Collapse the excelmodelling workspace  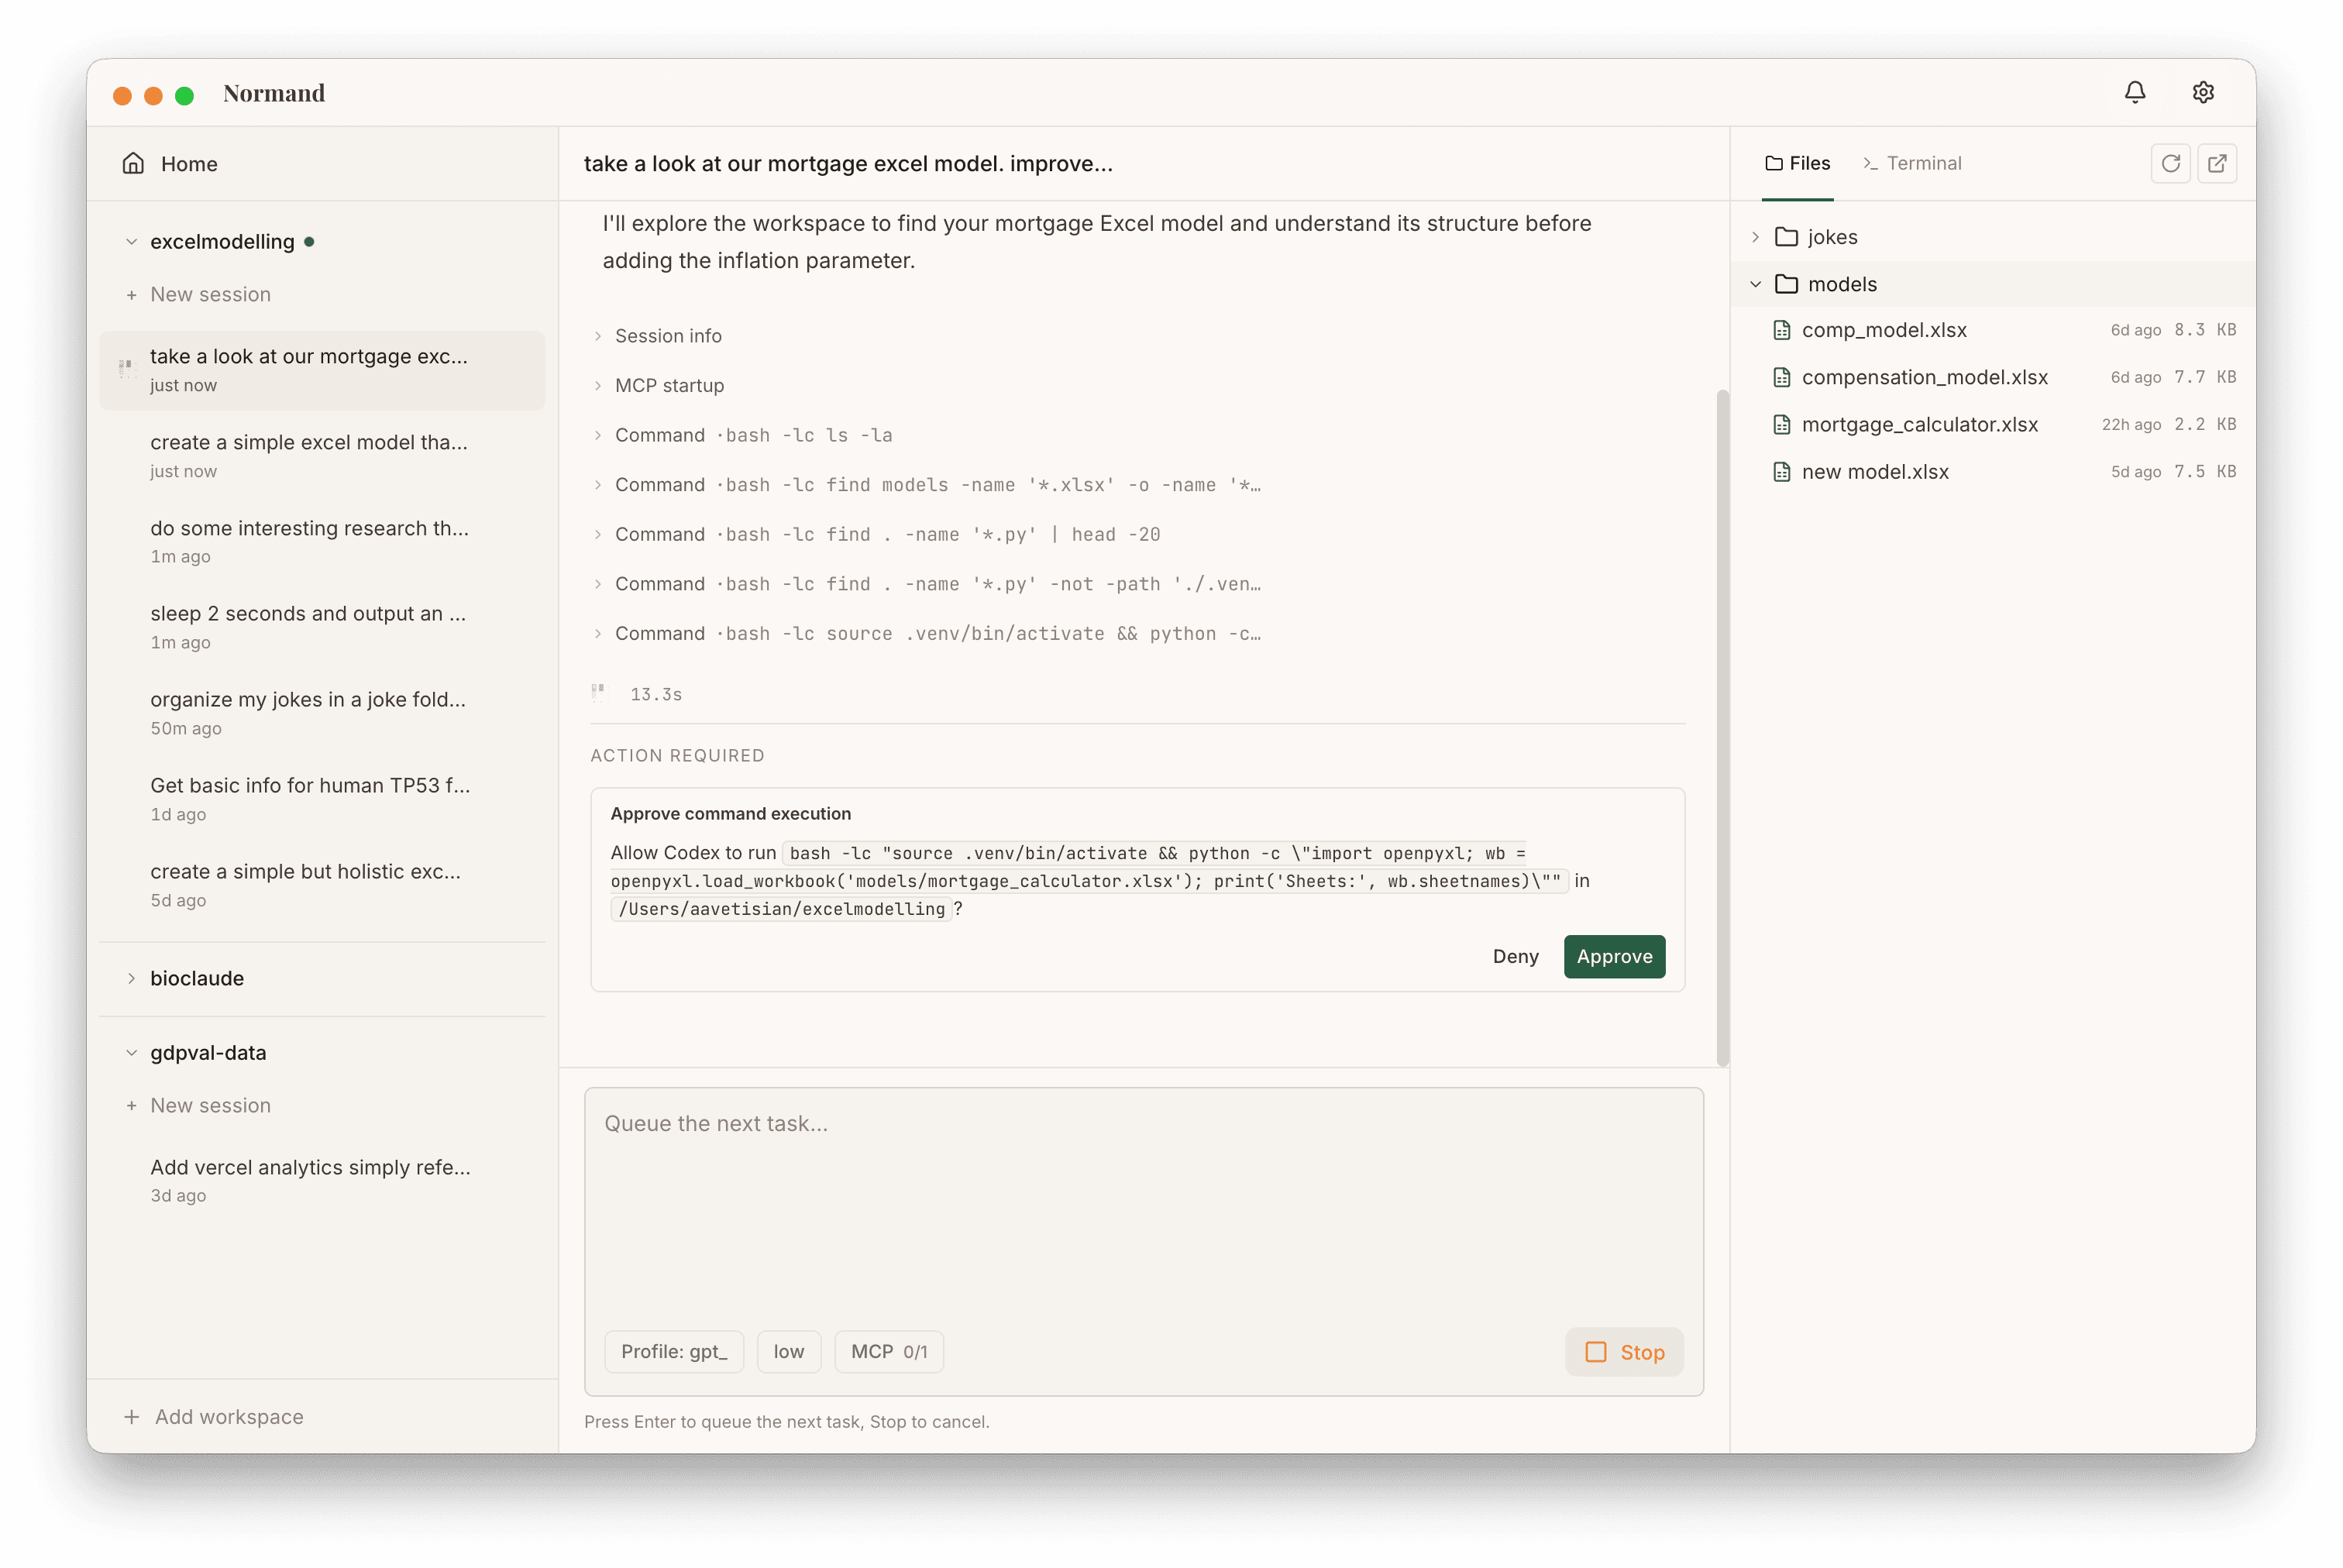click(x=131, y=241)
